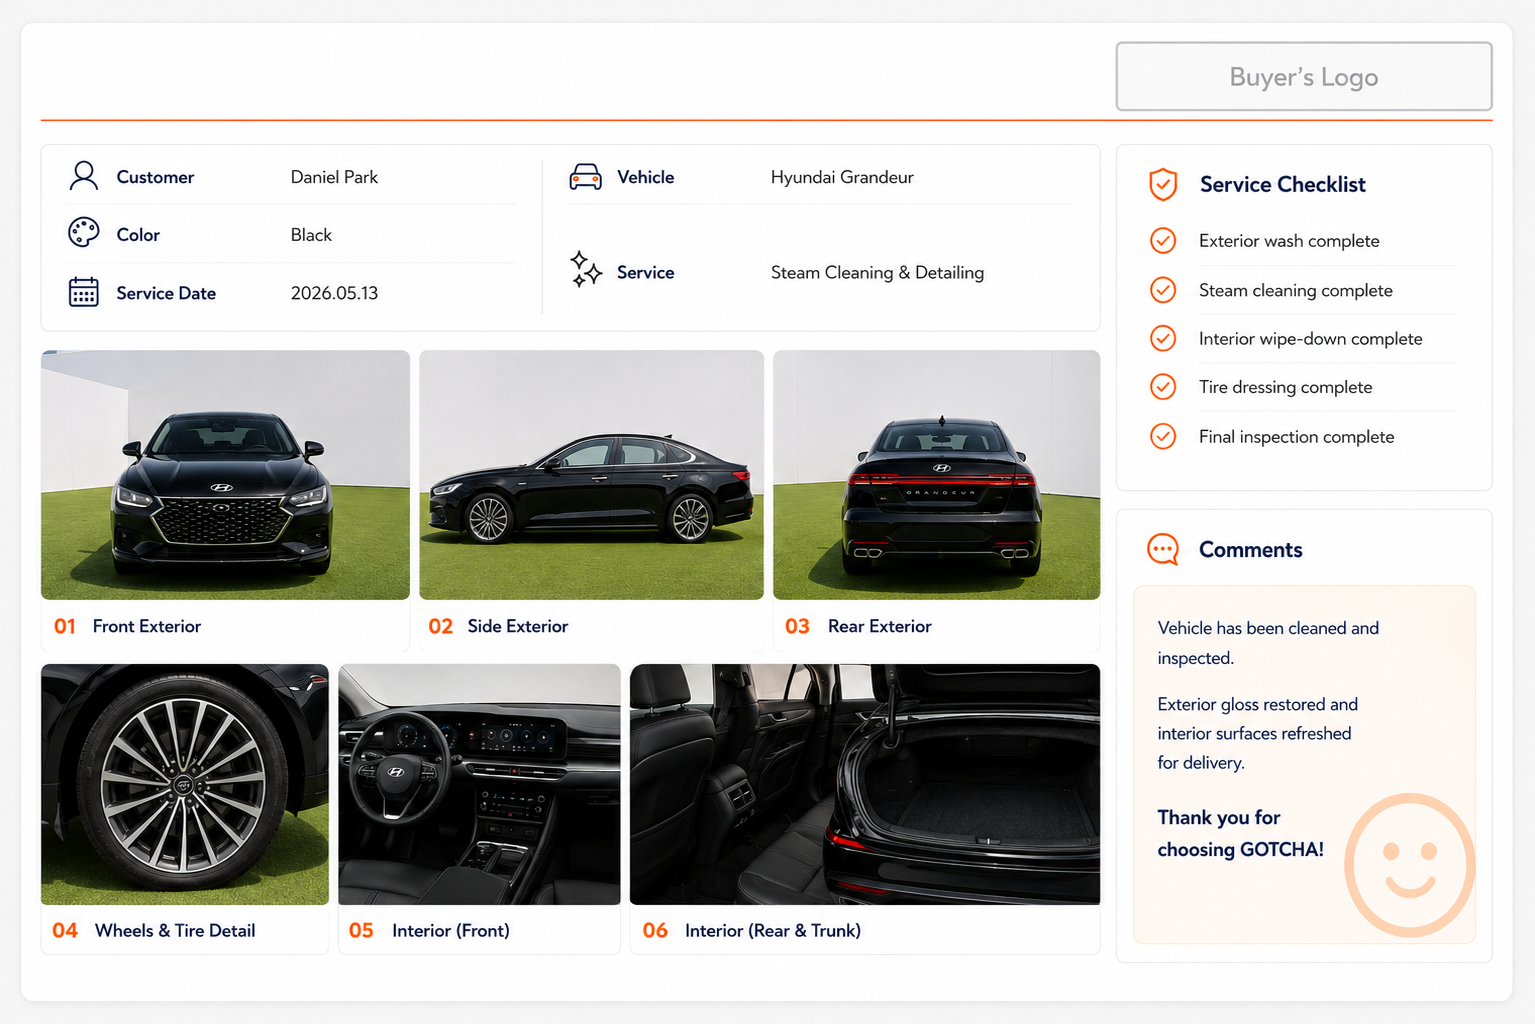Toggle the Exterior wash complete checkmark
This screenshot has width=1535, height=1024.
[1163, 240]
